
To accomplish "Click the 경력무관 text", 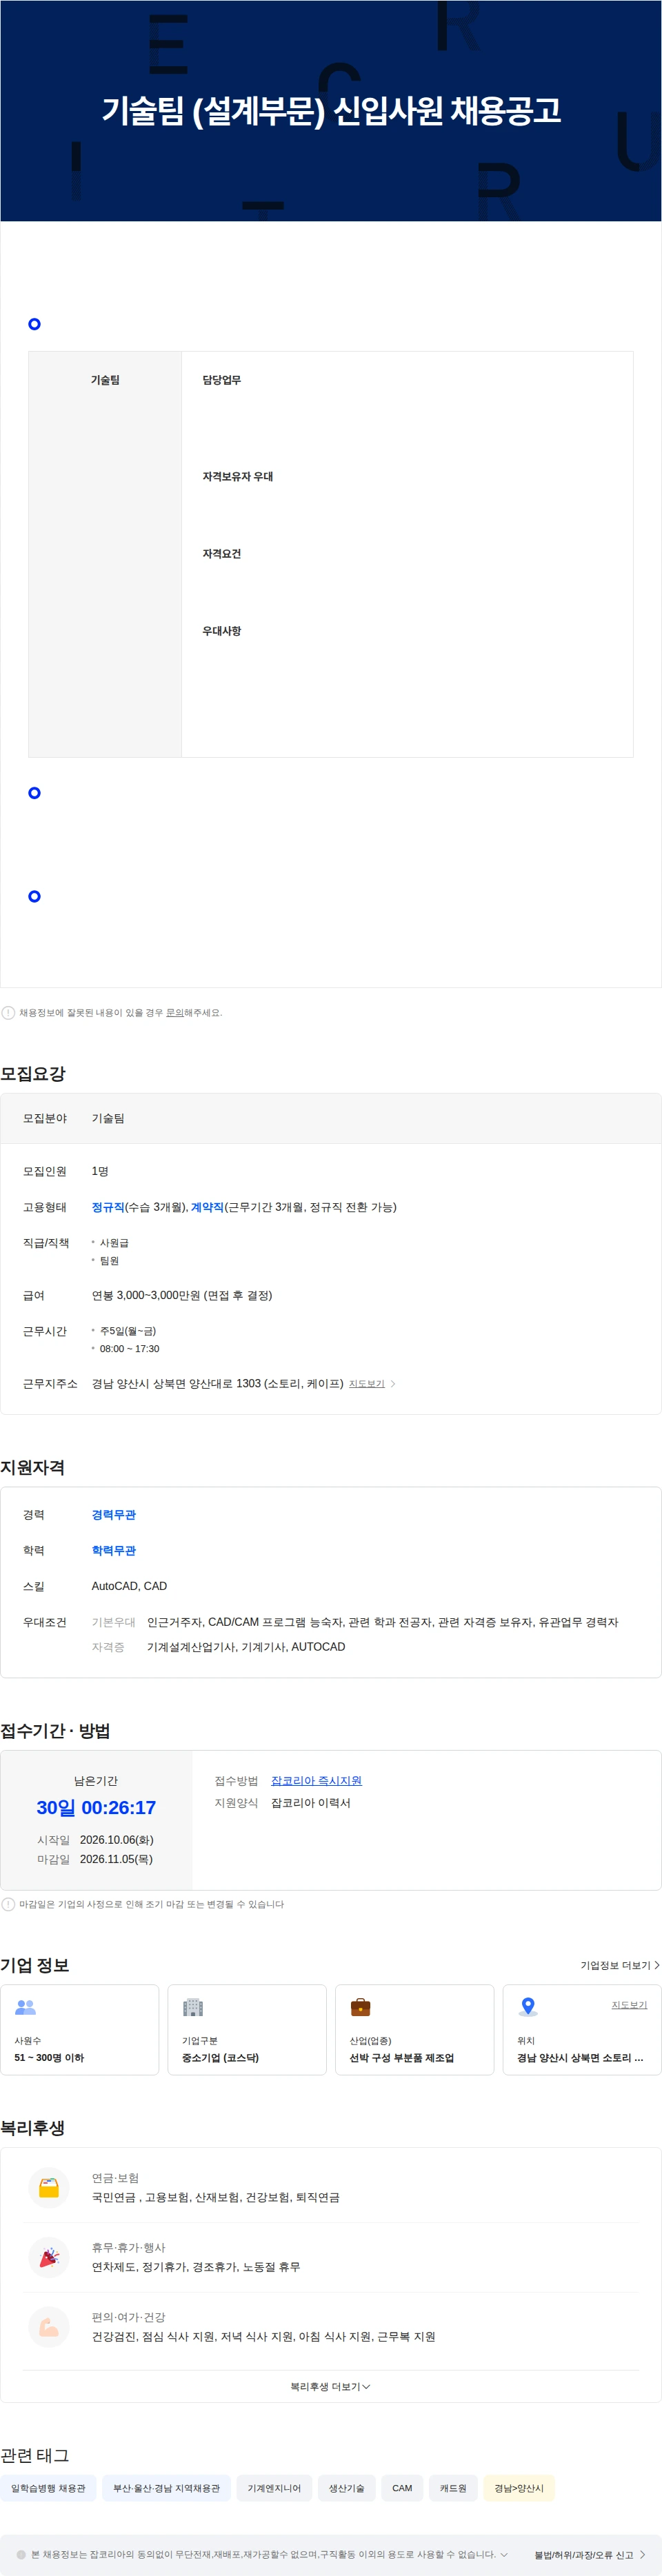I will click(114, 1515).
